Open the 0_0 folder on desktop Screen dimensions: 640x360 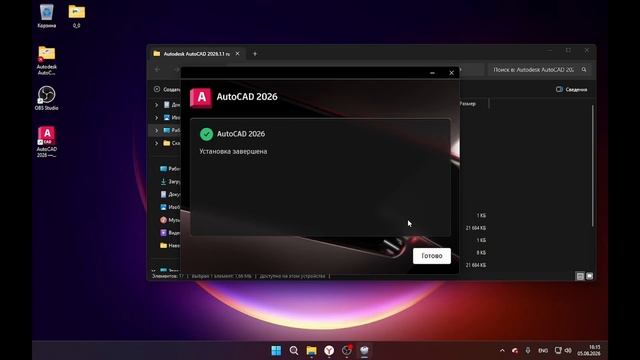76,16
